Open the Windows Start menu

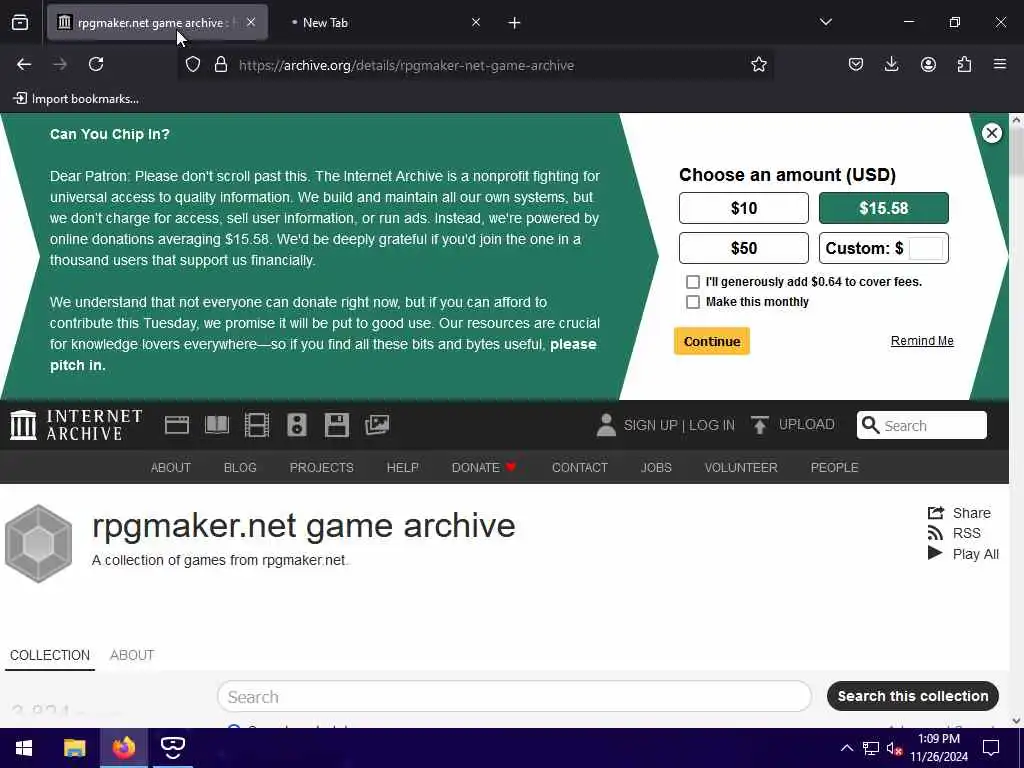(24, 748)
